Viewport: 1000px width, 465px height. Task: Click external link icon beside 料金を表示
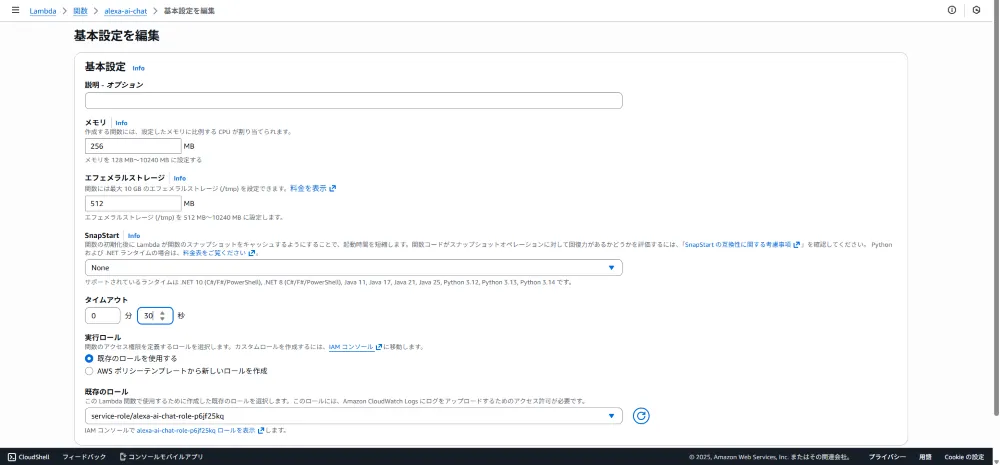(x=332, y=188)
